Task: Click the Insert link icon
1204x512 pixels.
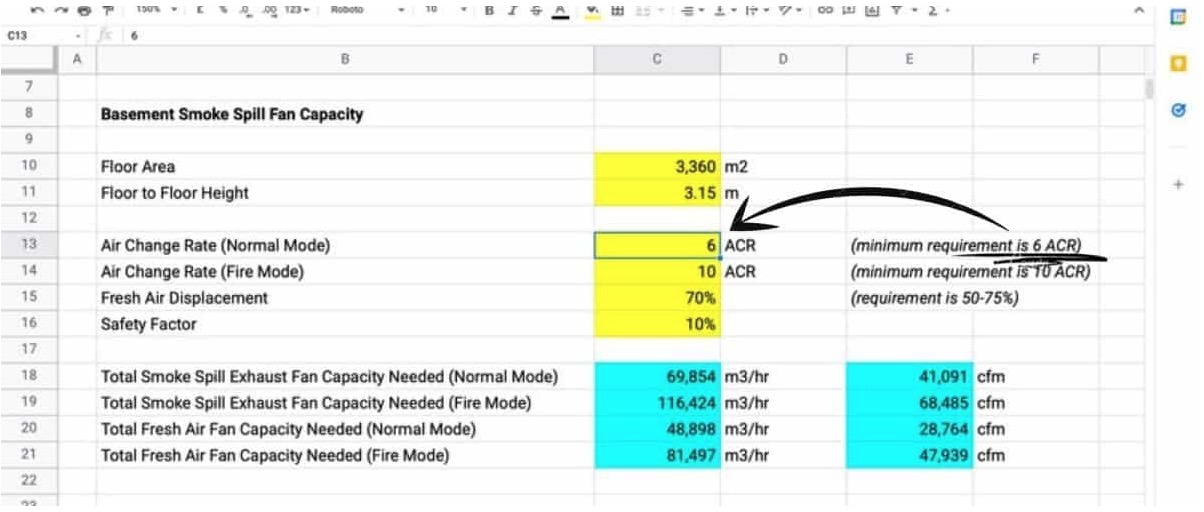Action: click(825, 10)
